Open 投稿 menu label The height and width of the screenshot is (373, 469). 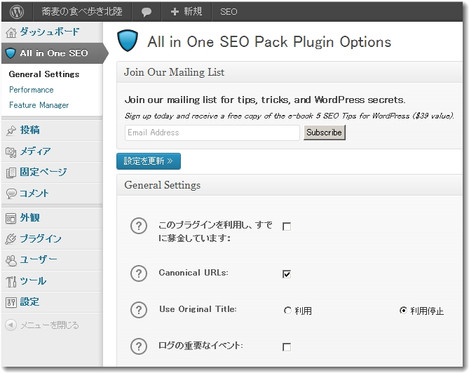[30, 130]
